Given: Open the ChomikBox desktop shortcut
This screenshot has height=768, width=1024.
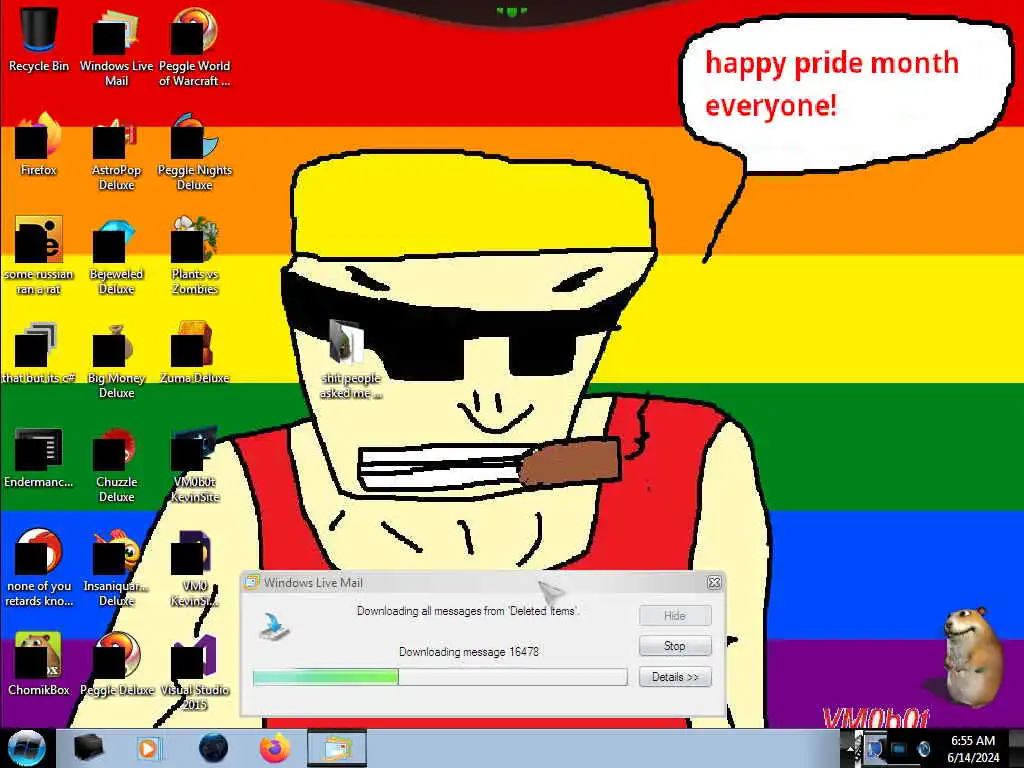Looking at the screenshot, I should 39,664.
